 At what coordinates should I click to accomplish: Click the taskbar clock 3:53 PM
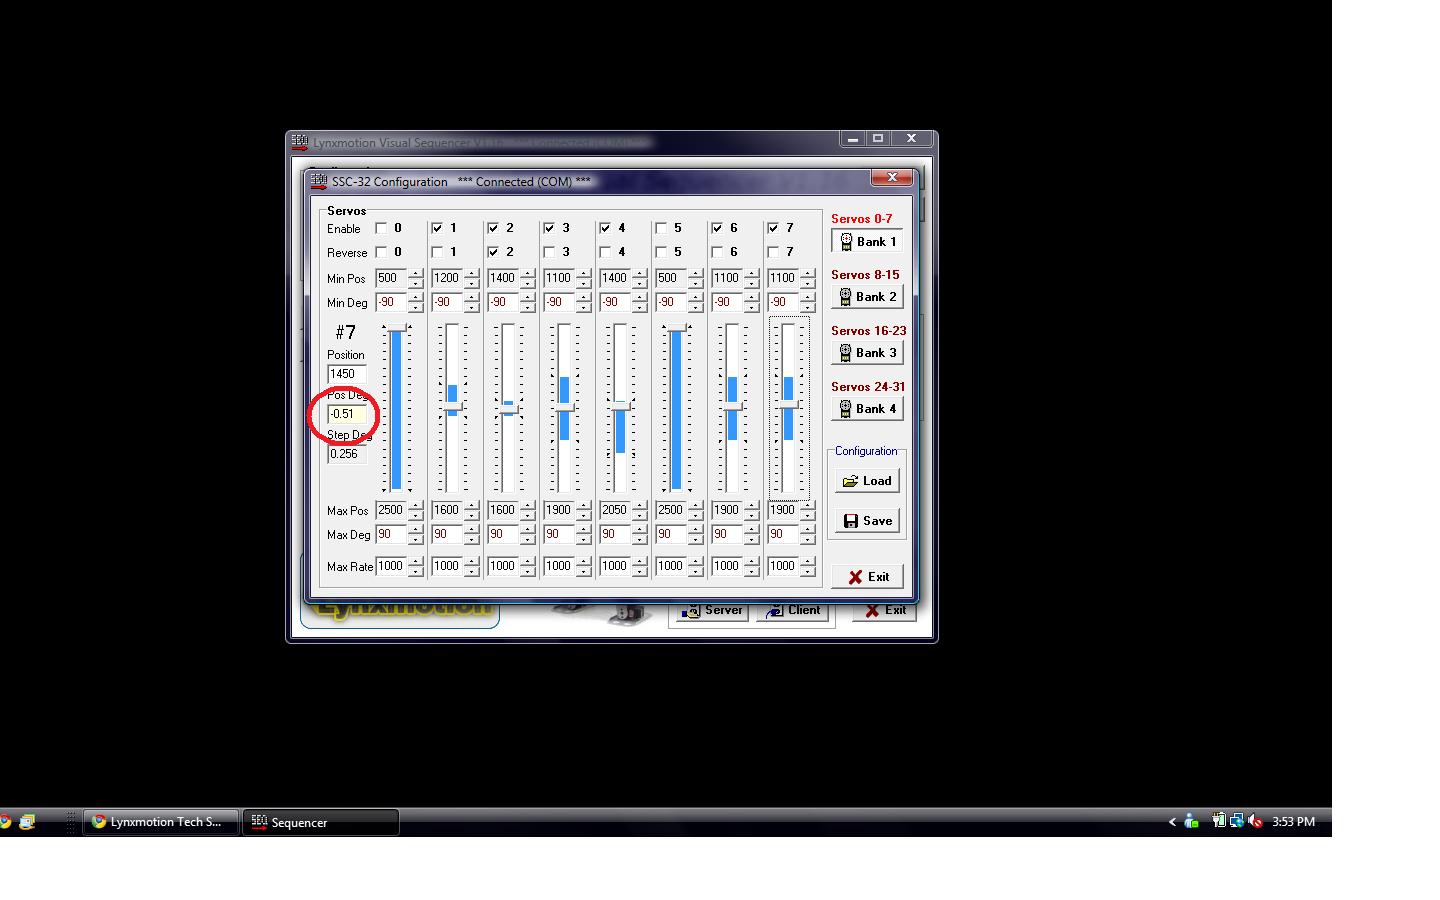pos(1293,822)
